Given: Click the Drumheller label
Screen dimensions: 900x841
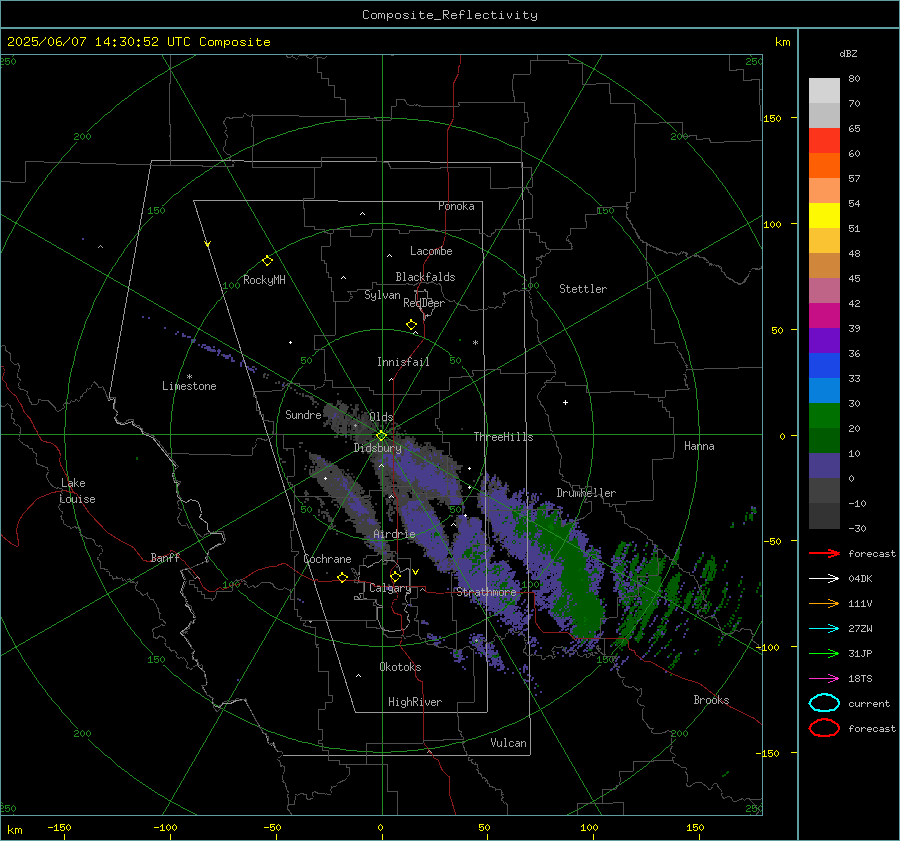Looking at the screenshot, I should click(x=586, y=493).
